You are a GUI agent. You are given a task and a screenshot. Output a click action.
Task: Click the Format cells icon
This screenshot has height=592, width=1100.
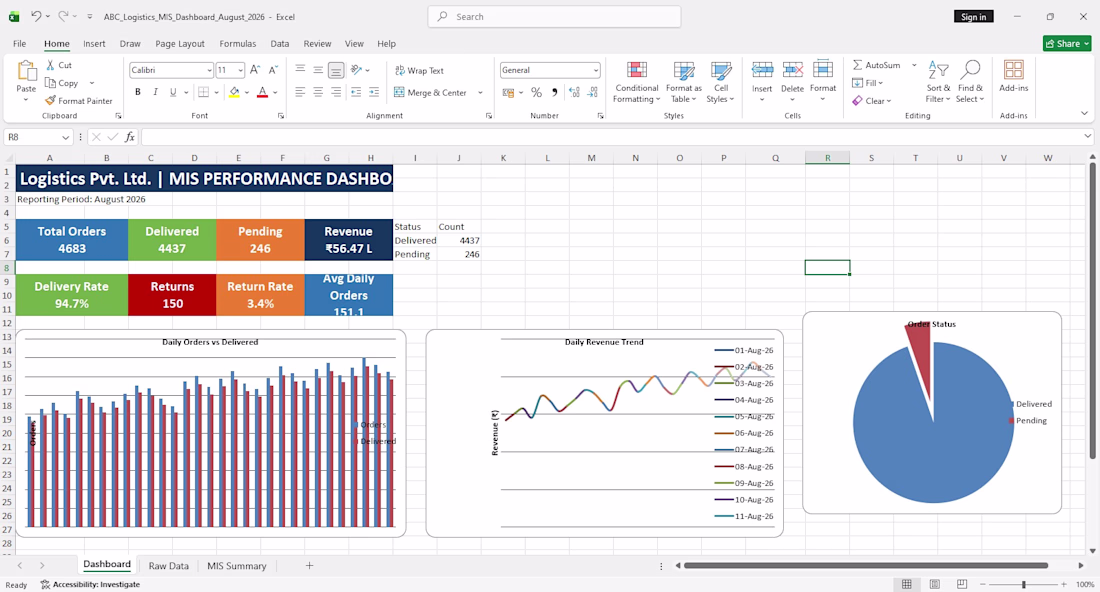tap(822, 70)
